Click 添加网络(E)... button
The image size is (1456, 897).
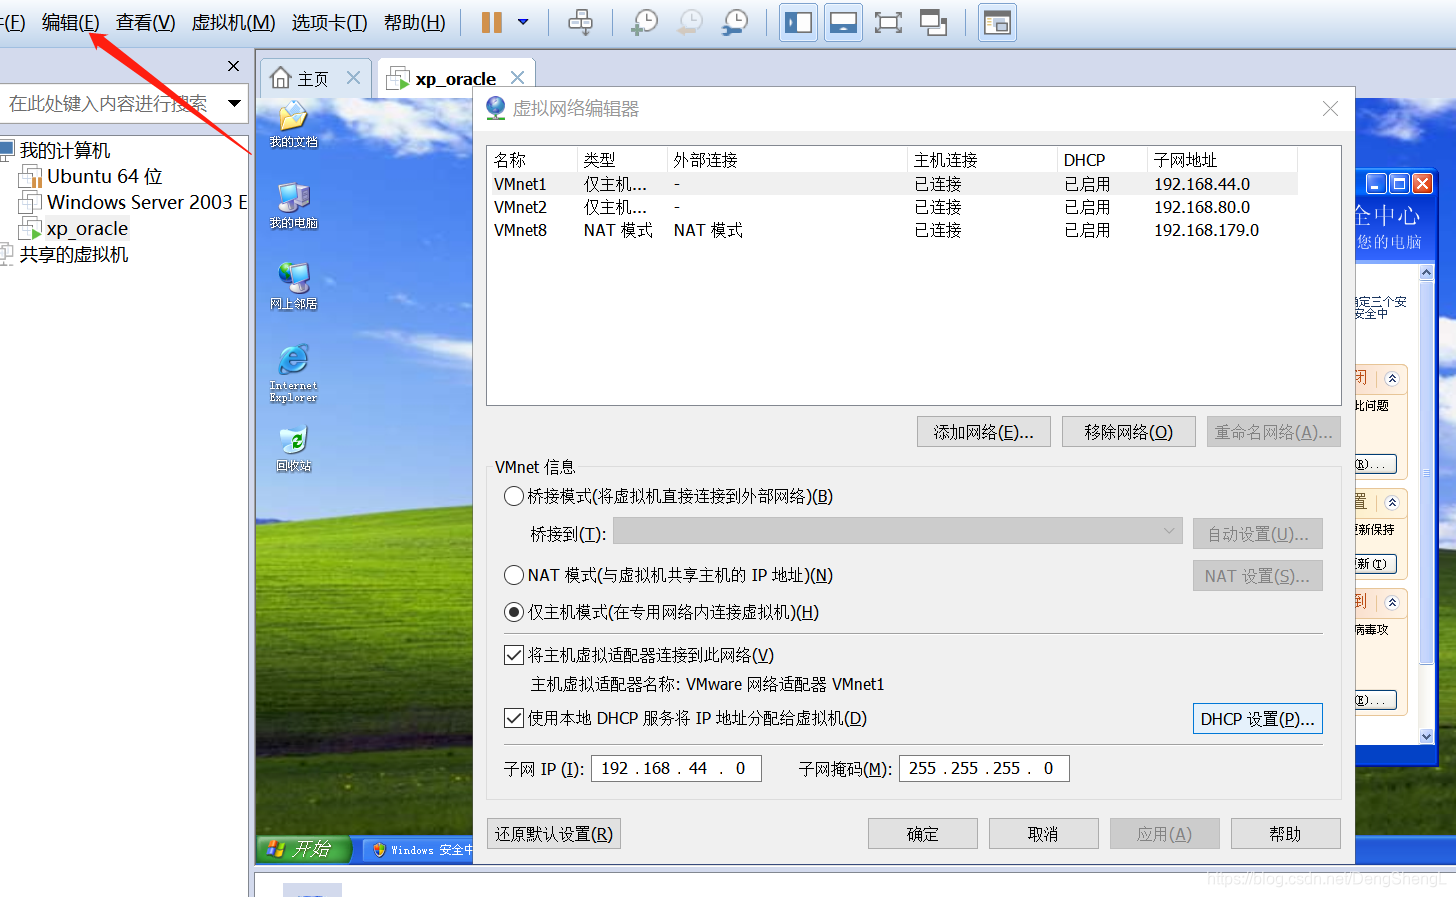(x=984, y=432)
